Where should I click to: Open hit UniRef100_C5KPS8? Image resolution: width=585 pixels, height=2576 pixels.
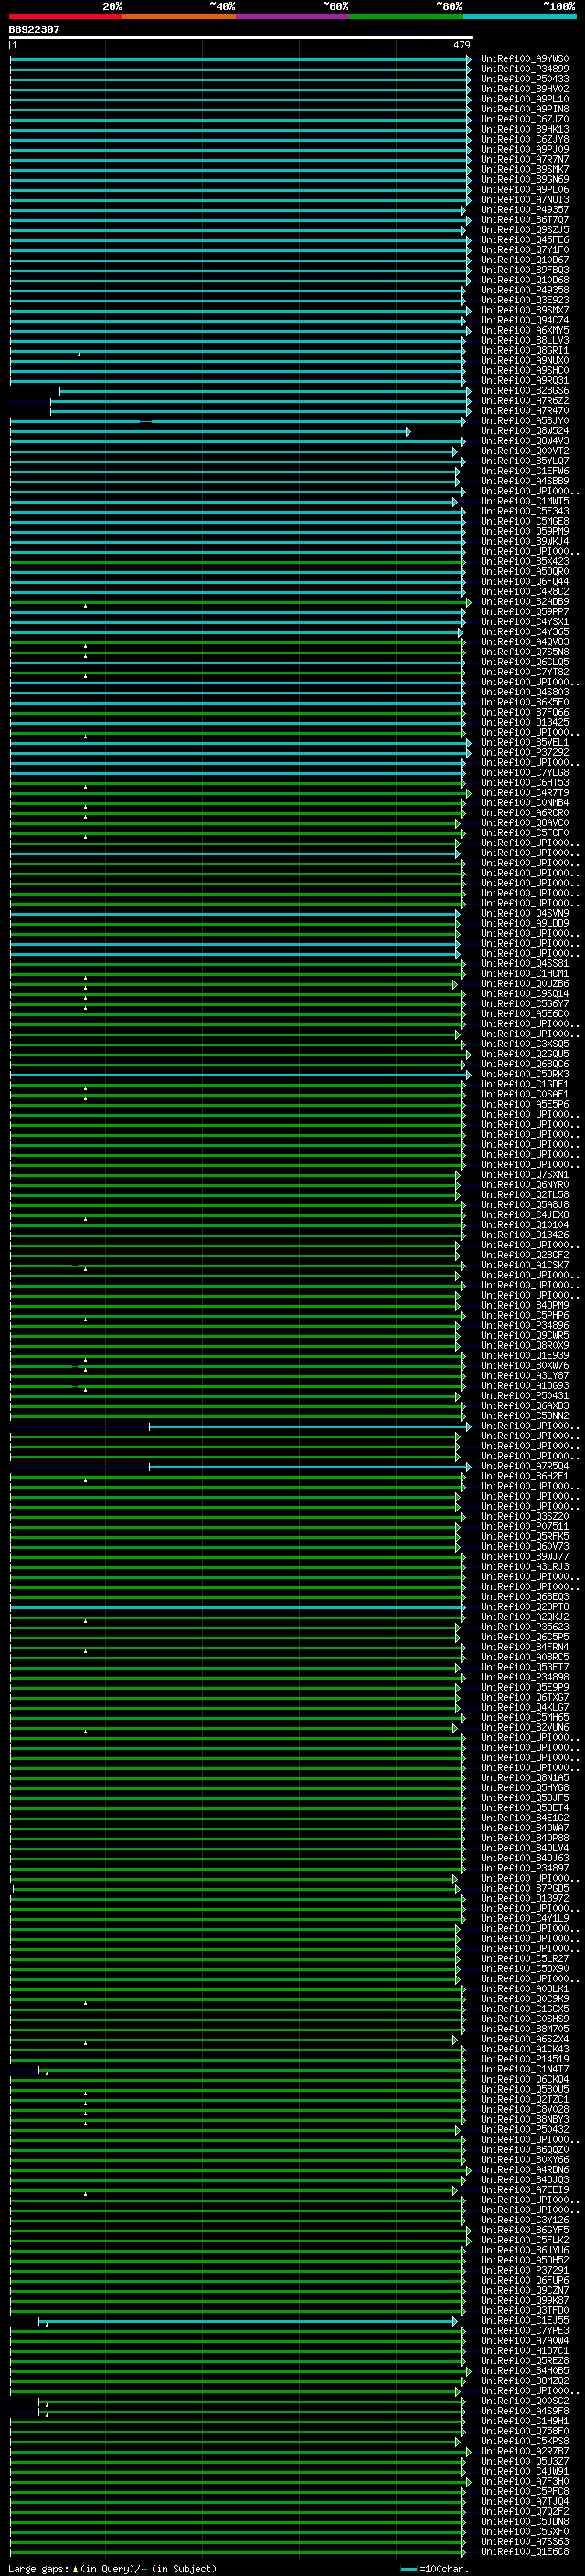[525, 2441]
